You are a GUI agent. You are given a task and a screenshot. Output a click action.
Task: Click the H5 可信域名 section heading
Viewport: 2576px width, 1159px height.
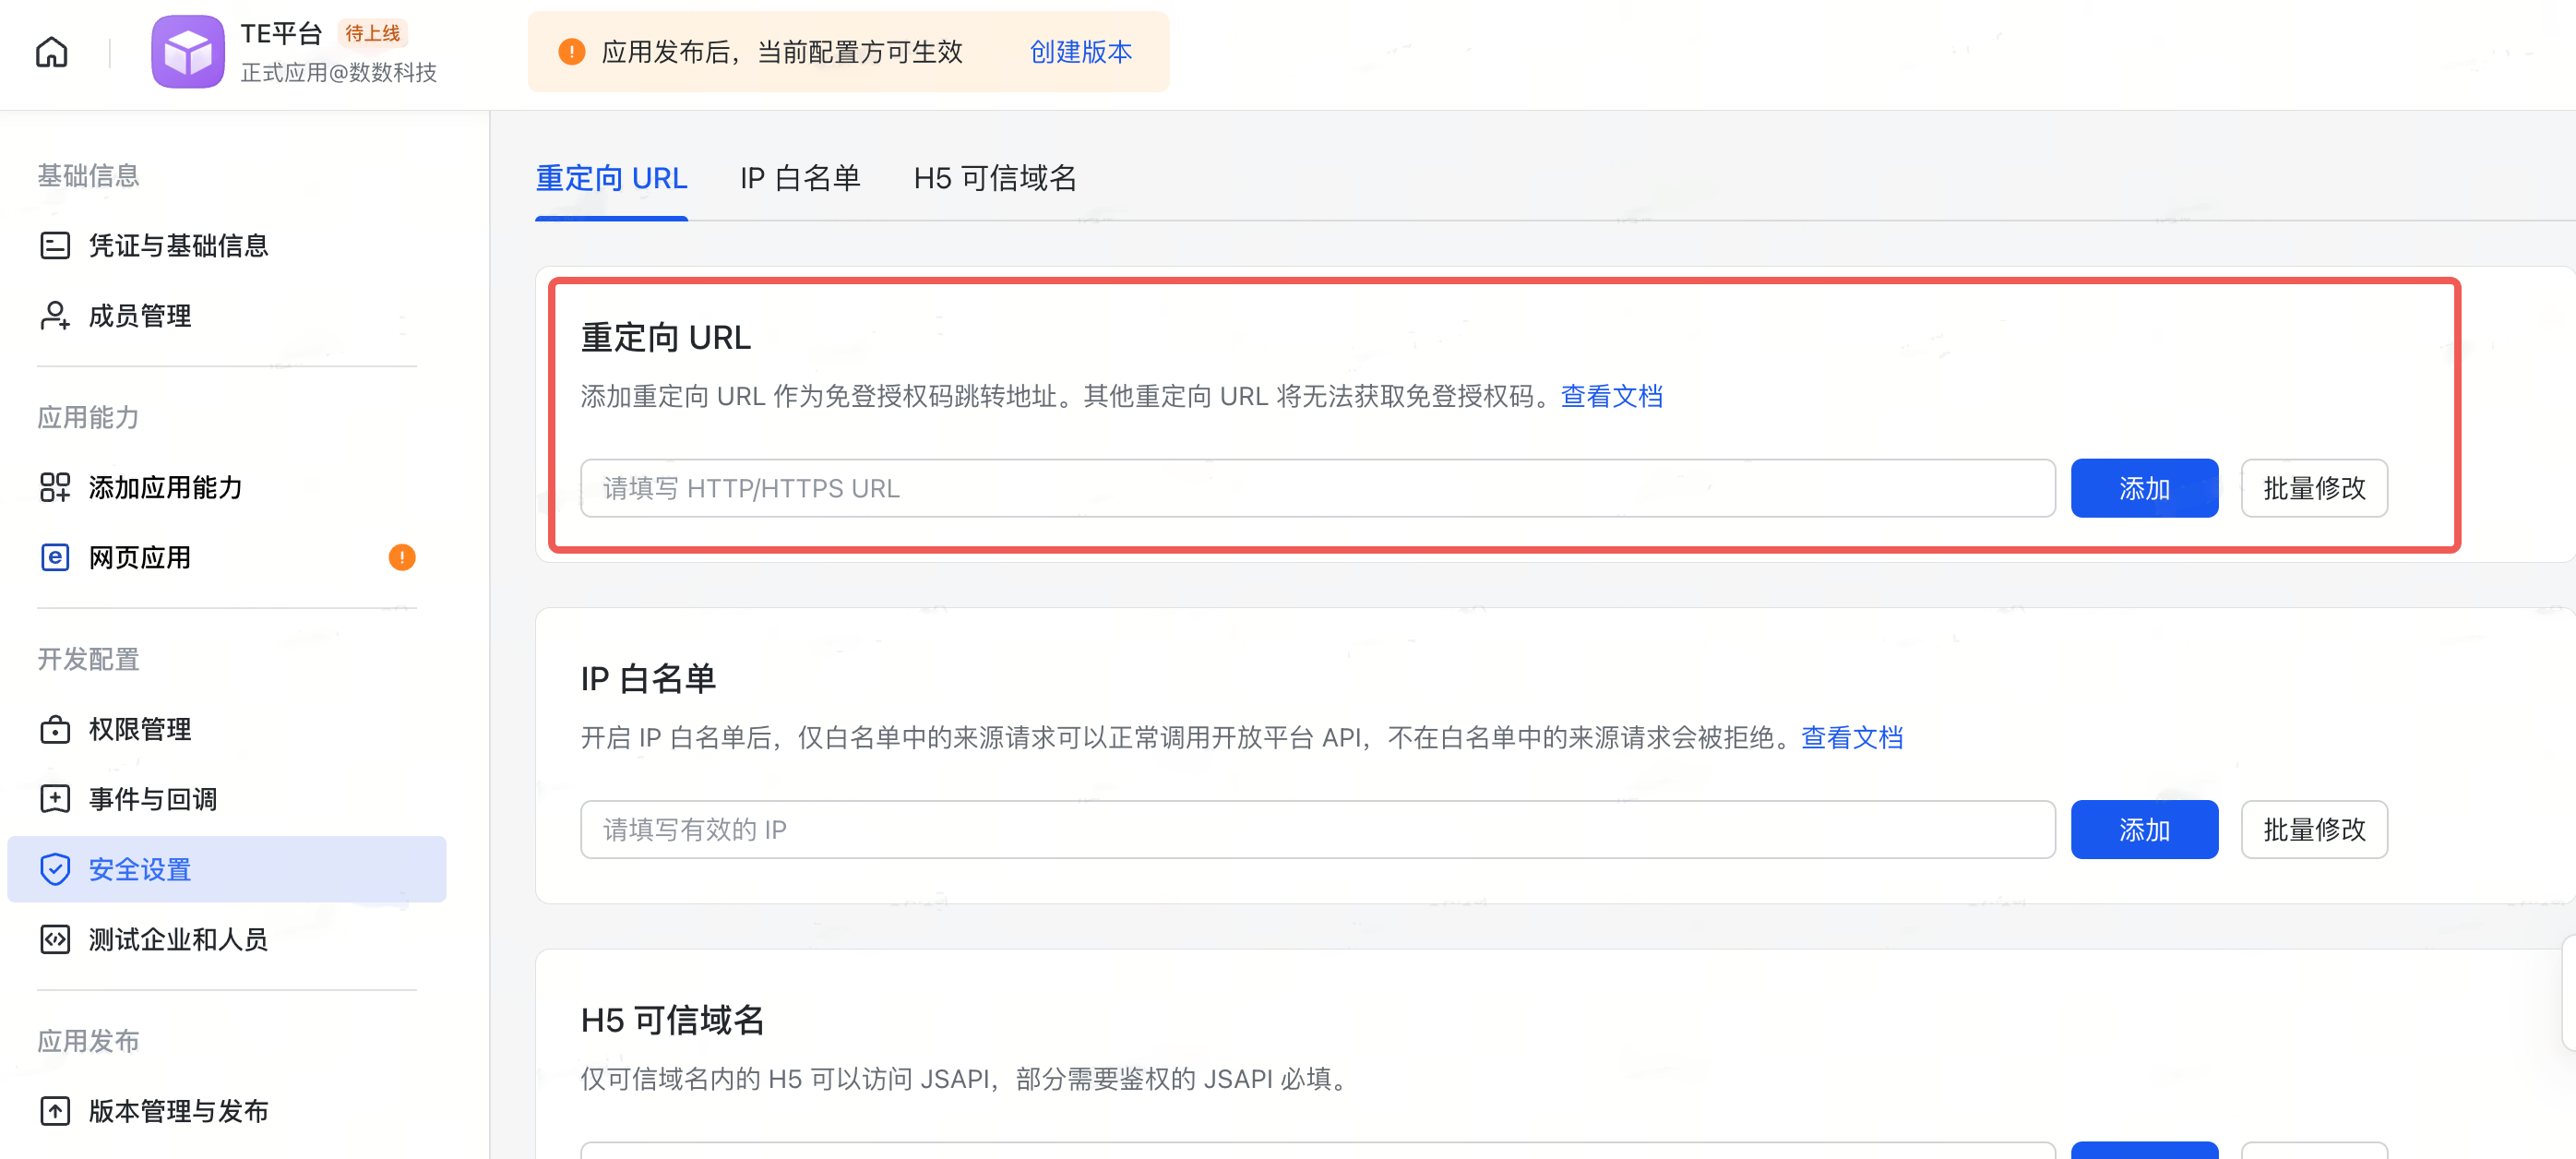[672, 1021]
